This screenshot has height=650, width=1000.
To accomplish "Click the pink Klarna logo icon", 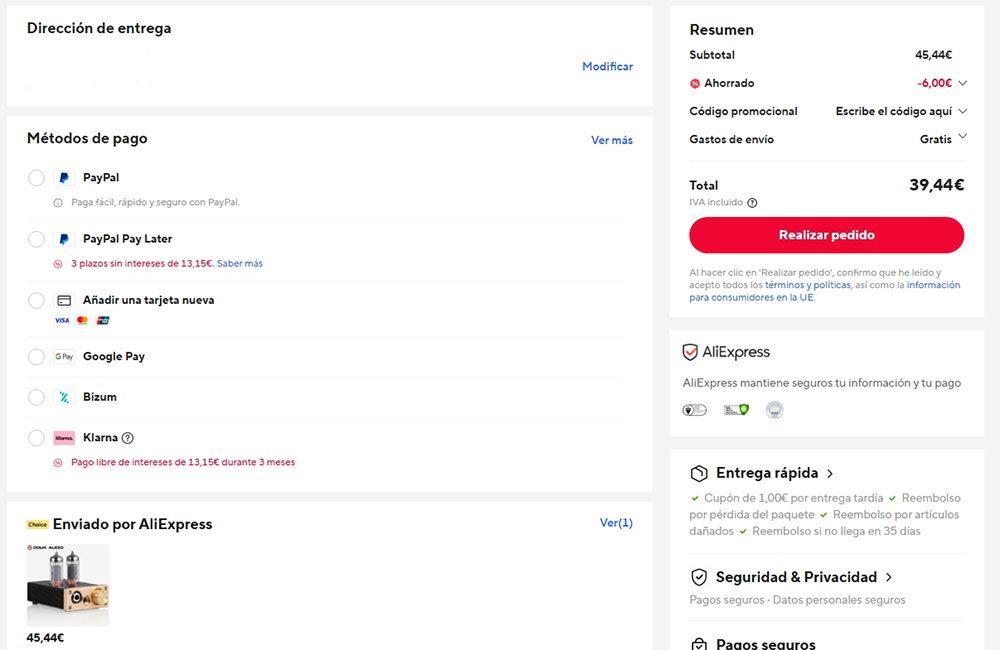I will pos(64,438).
